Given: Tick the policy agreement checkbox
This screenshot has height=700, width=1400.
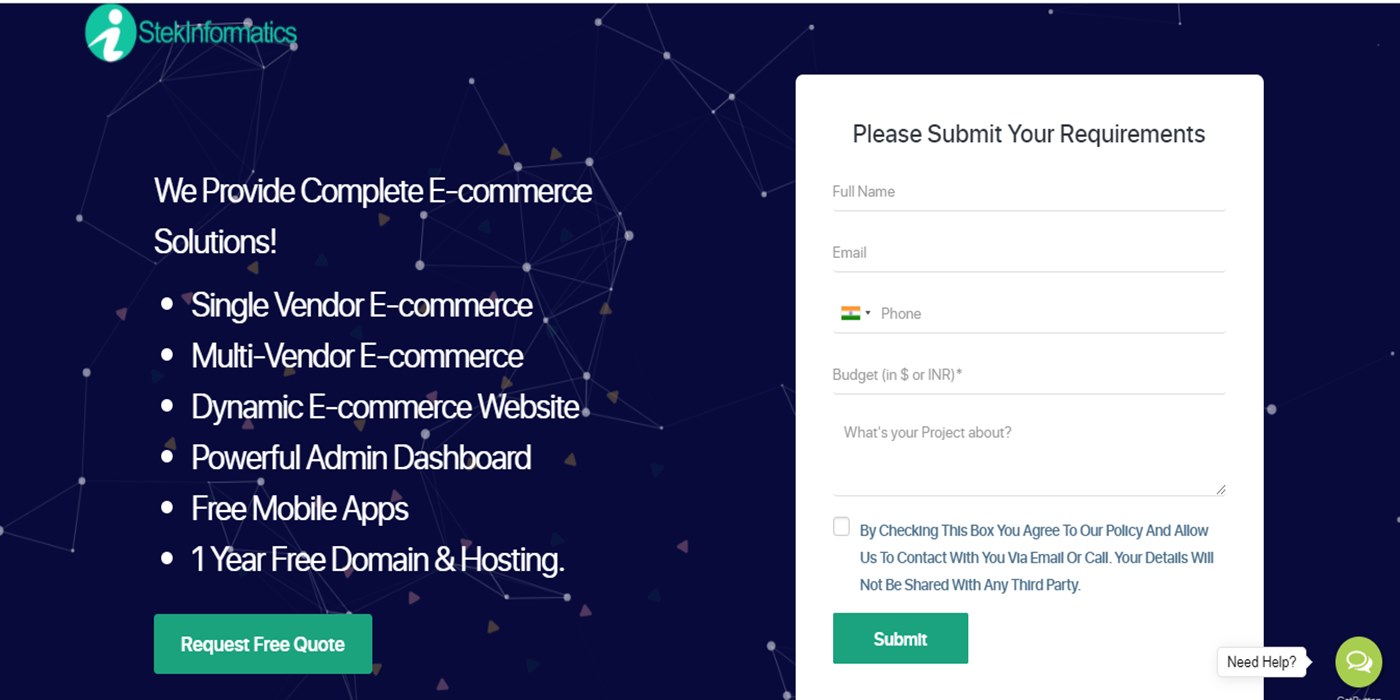Looking at the screenshot, I should 841,527.
